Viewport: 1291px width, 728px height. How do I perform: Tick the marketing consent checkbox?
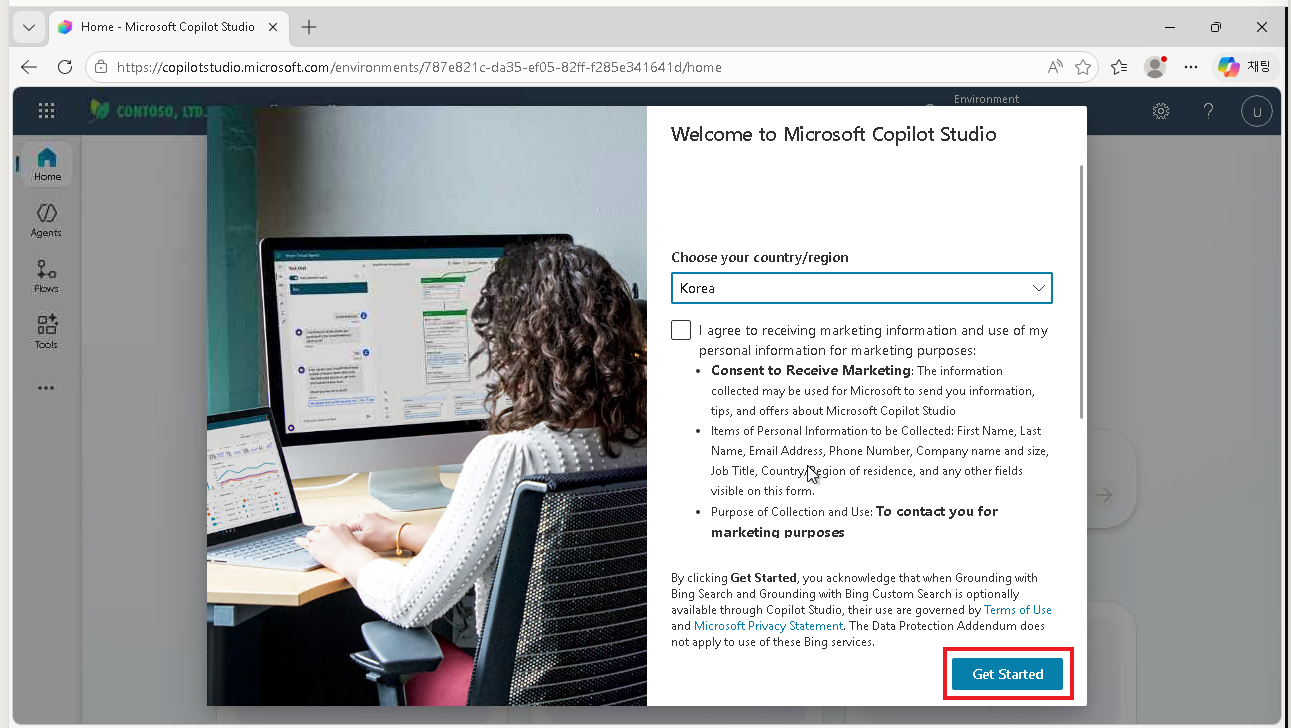681,330
